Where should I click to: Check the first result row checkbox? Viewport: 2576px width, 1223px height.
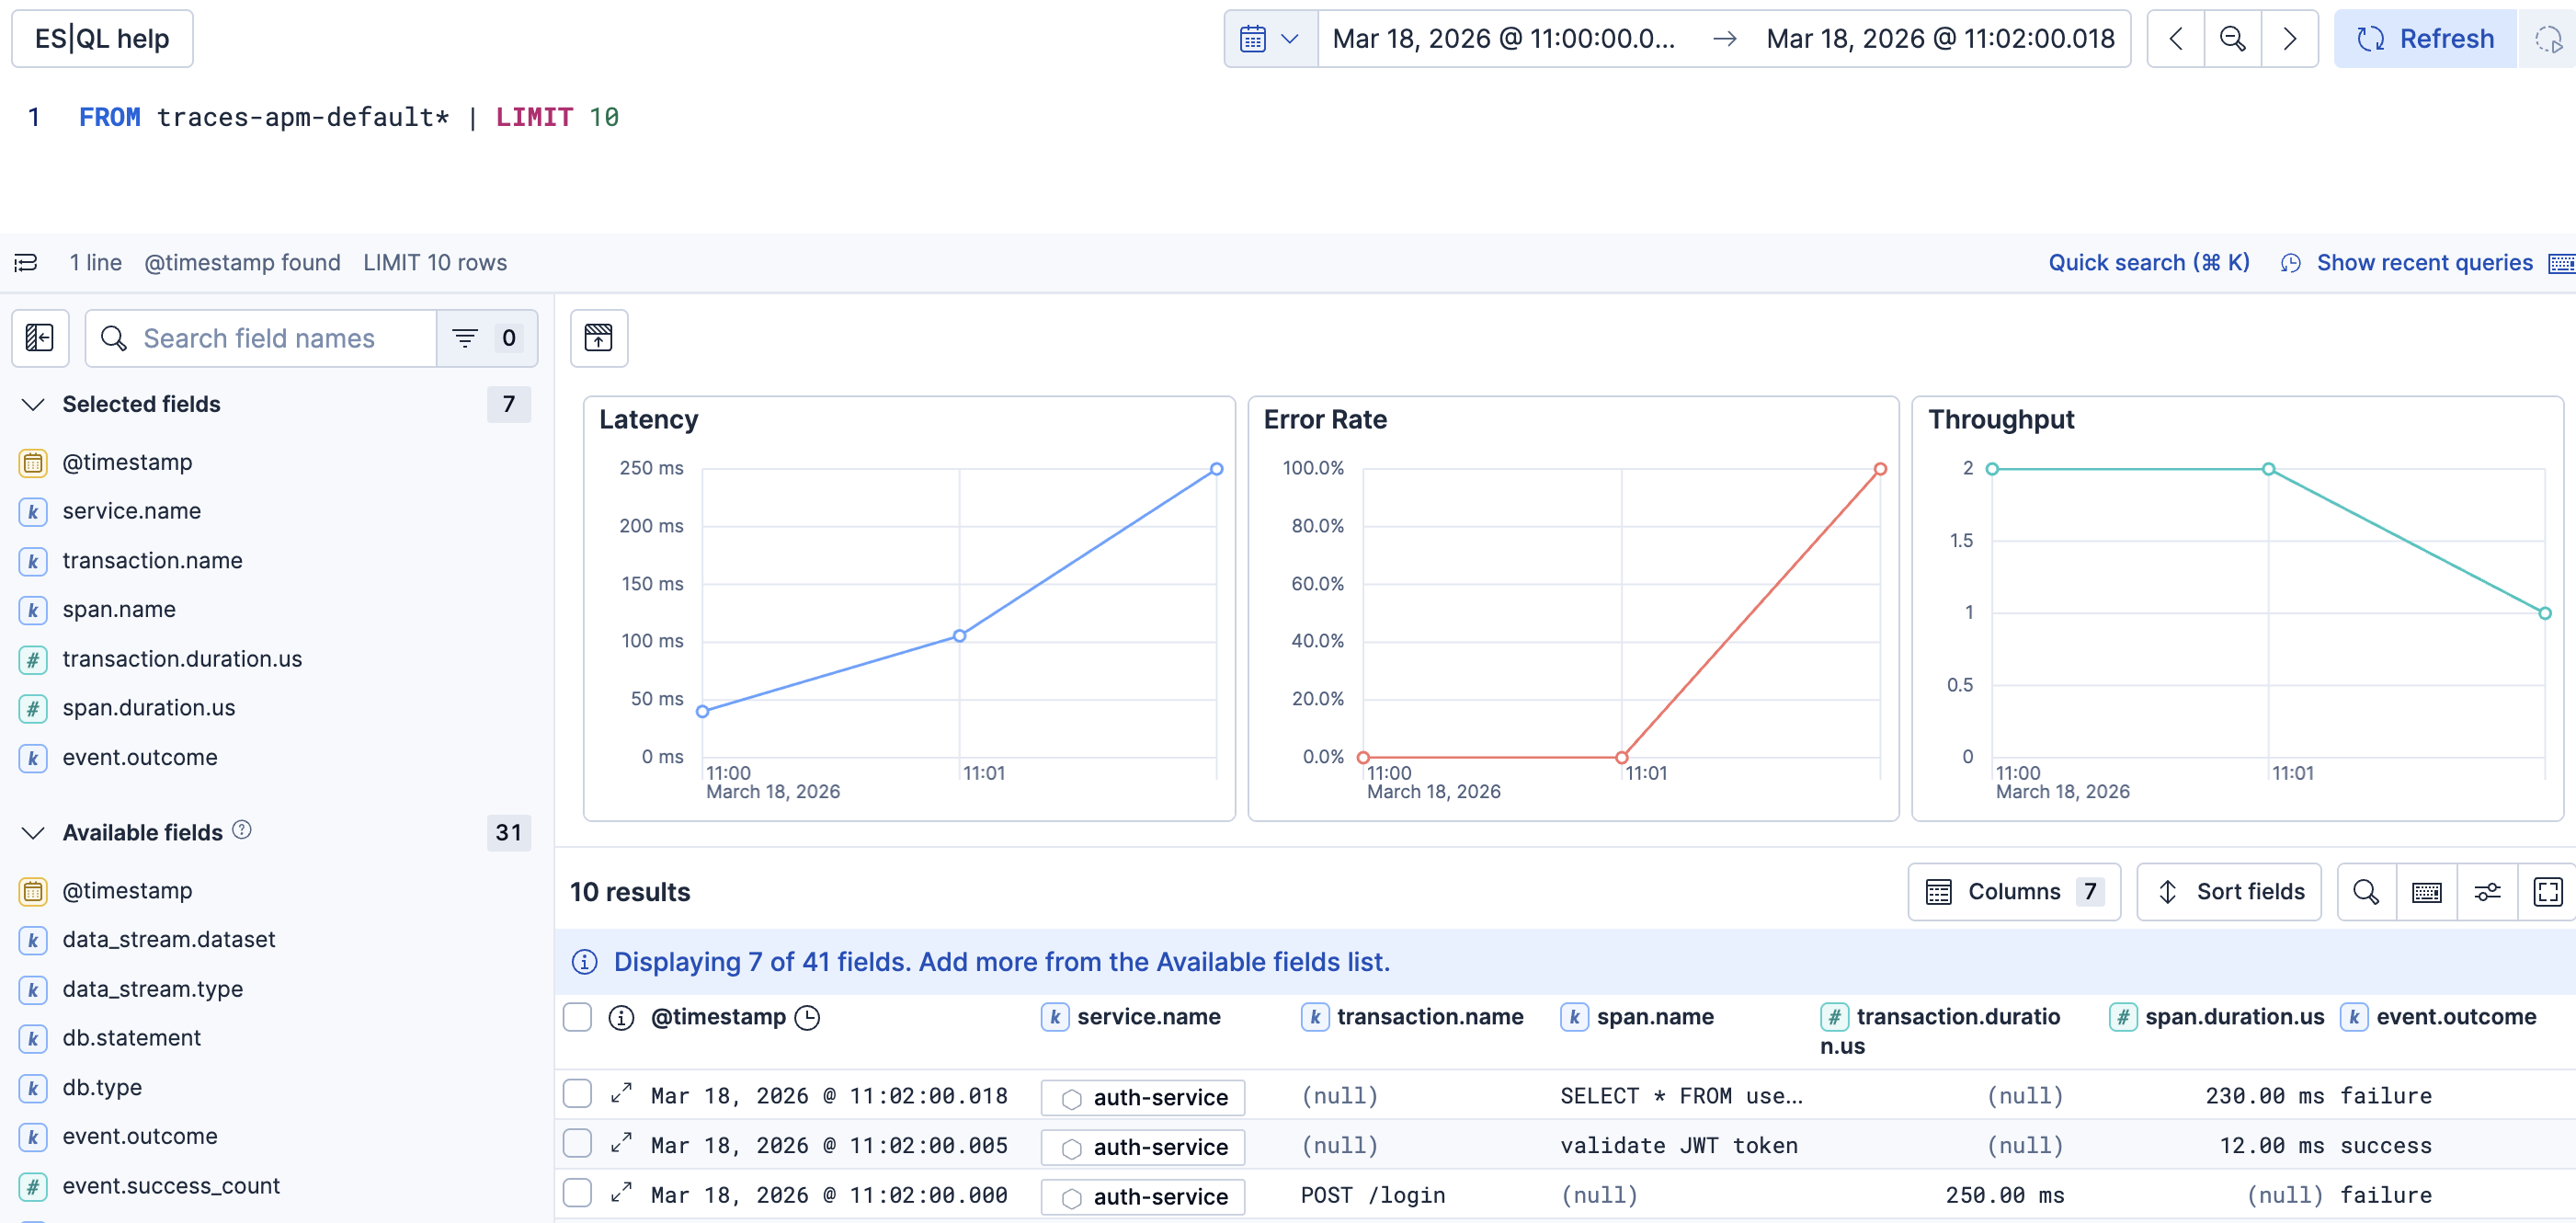click(577, 1094)
